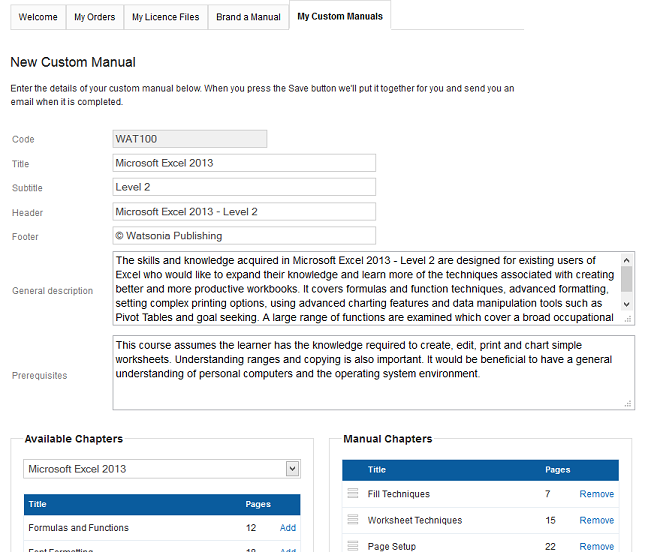Click General description scrollbar thumb

coord(626,279)
